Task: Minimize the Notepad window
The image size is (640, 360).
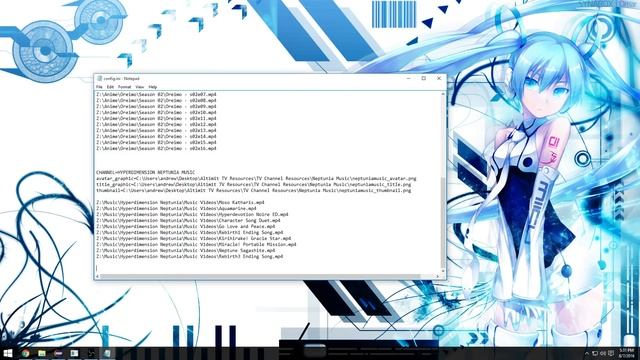Action: click(409, 78)
